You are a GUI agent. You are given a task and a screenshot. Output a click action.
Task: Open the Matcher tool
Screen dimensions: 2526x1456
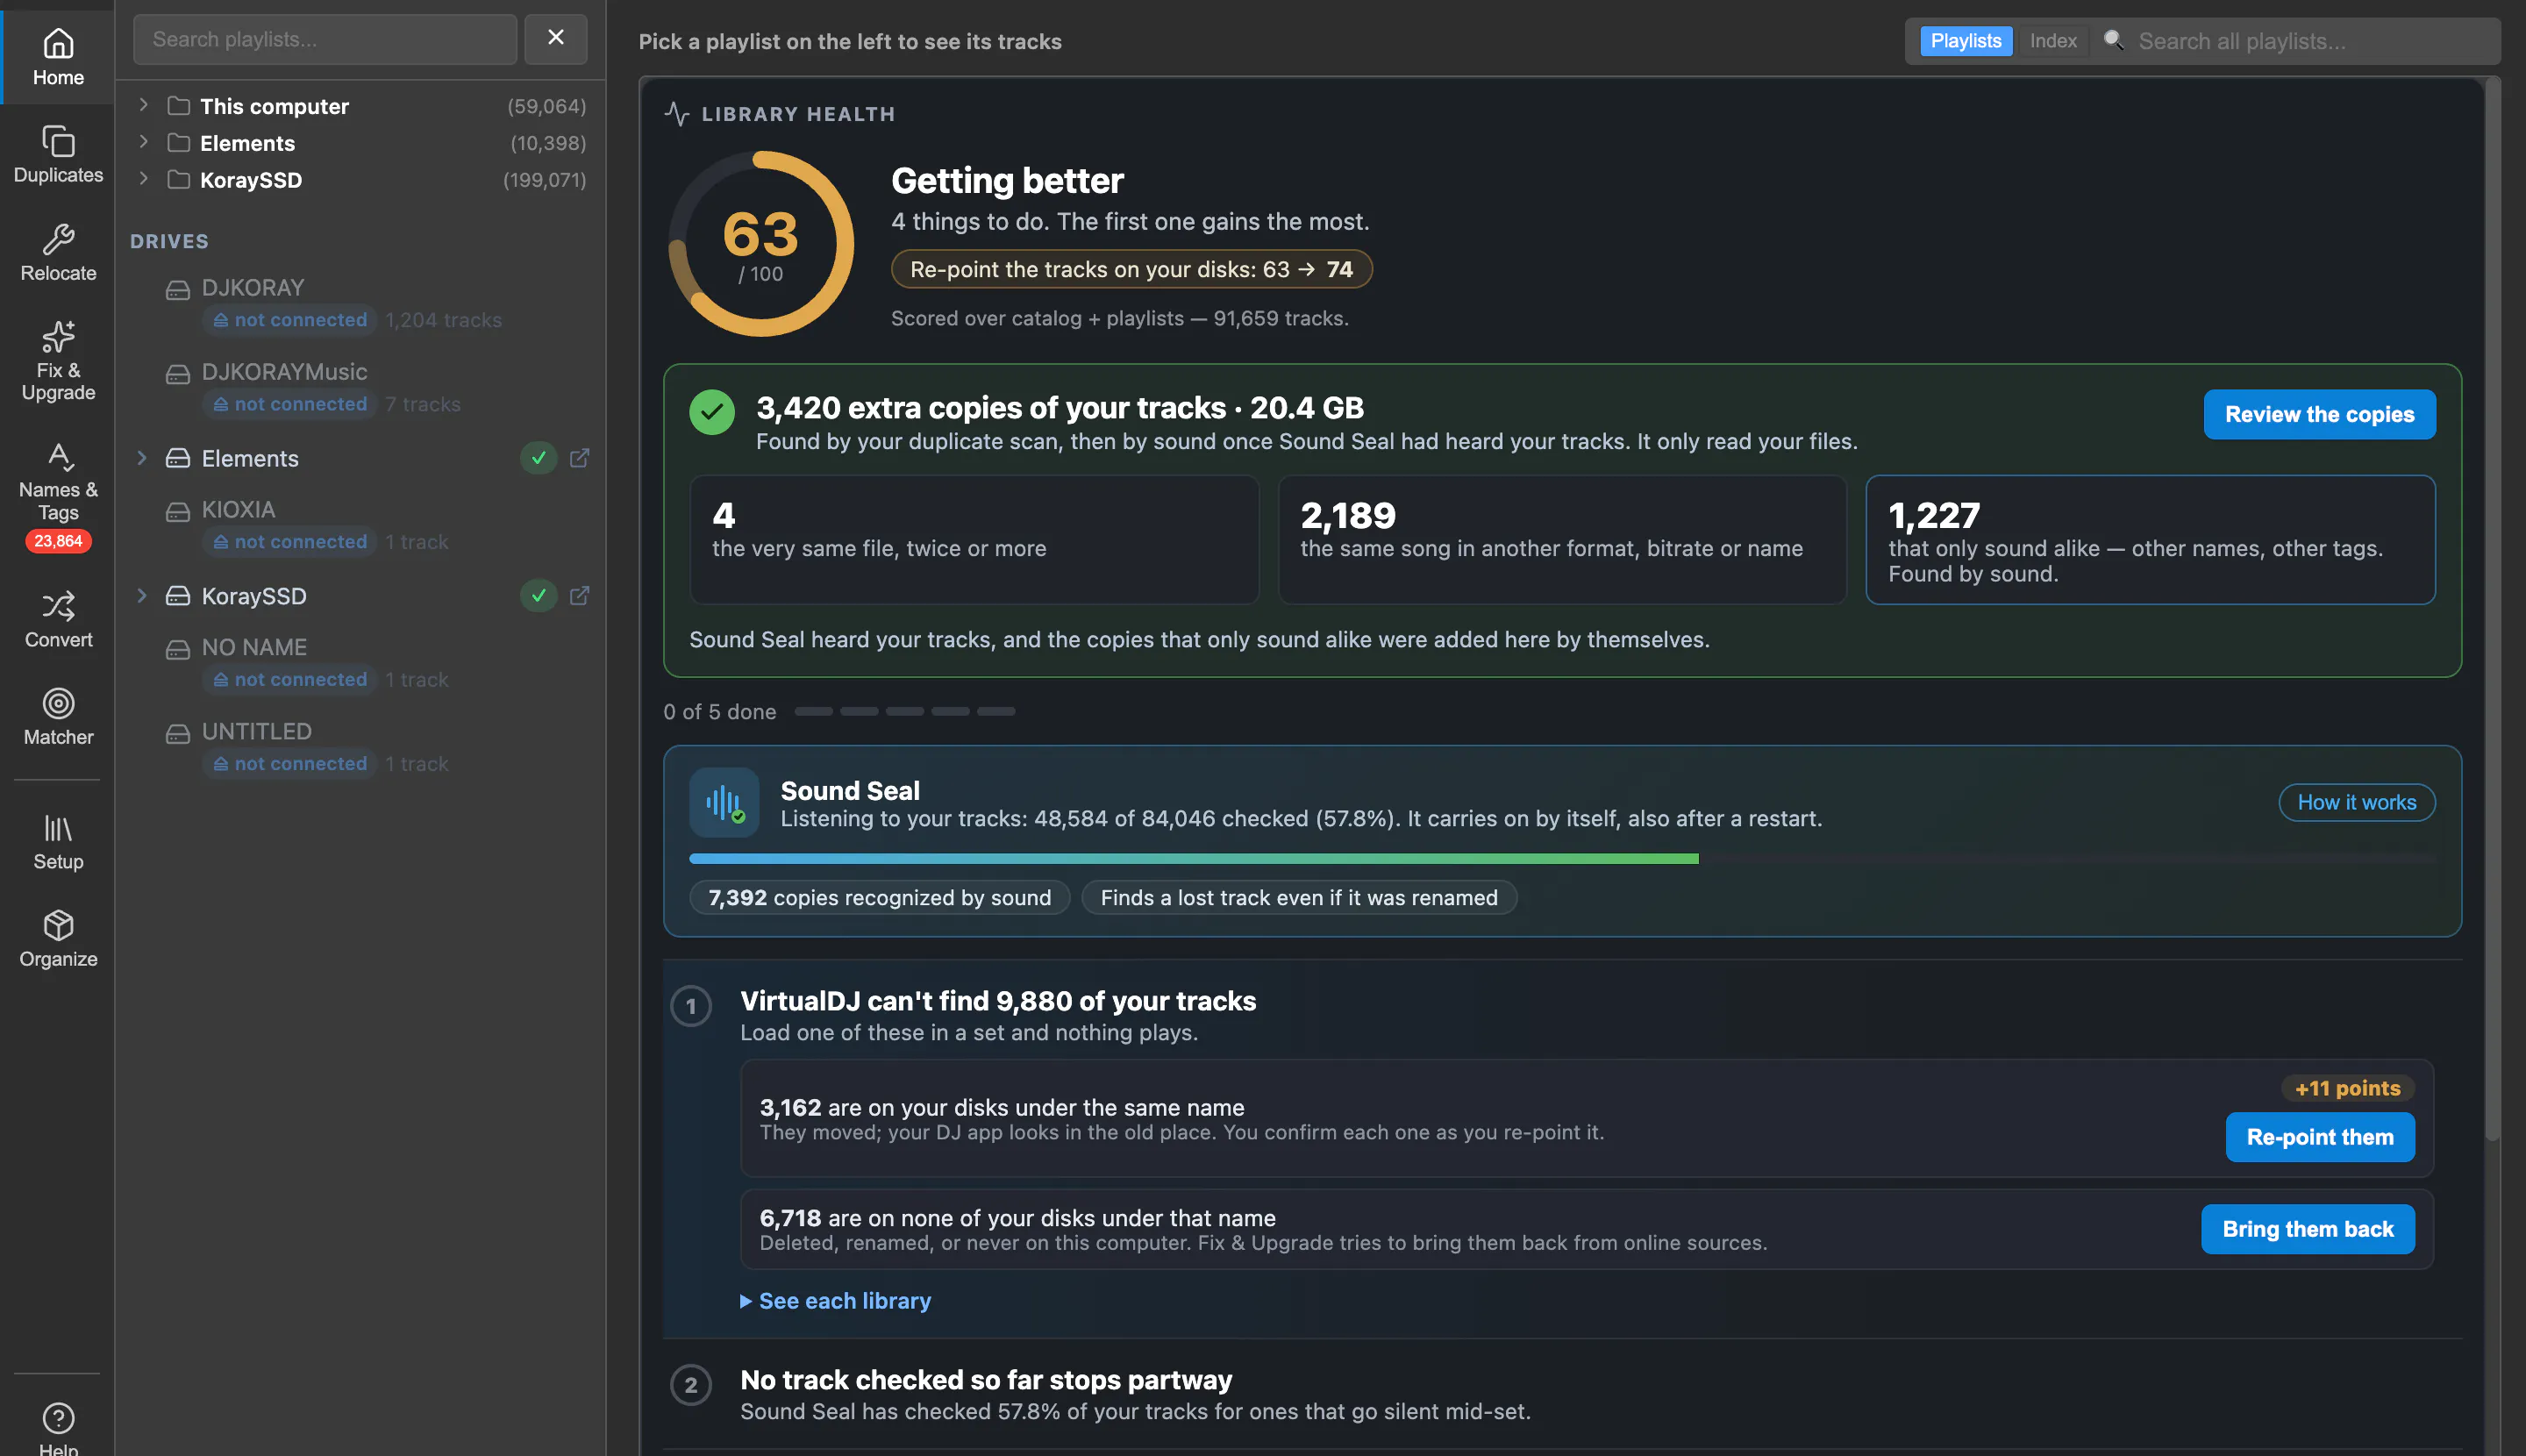(58, 717)
